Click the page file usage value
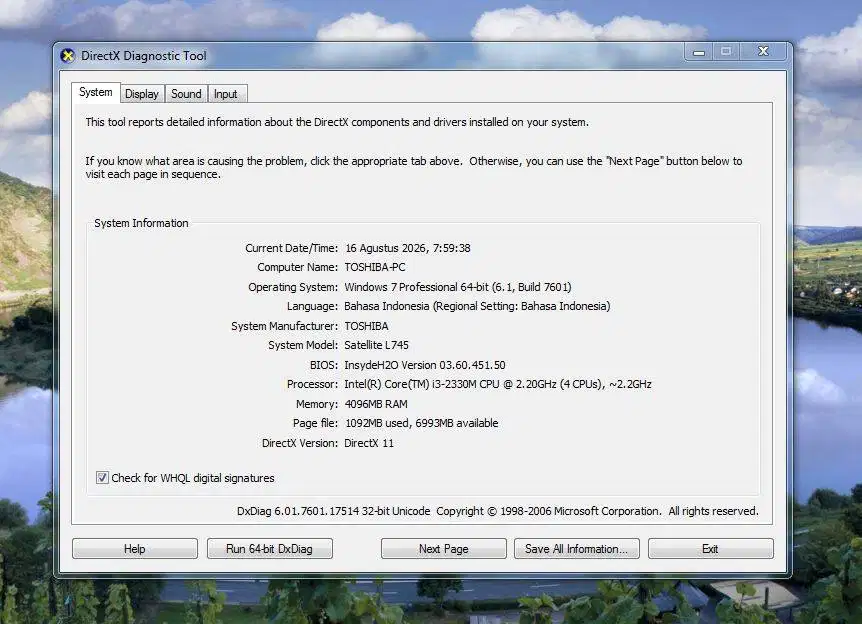The height and width of the screenshot is (624, 862). click(422, 423)
